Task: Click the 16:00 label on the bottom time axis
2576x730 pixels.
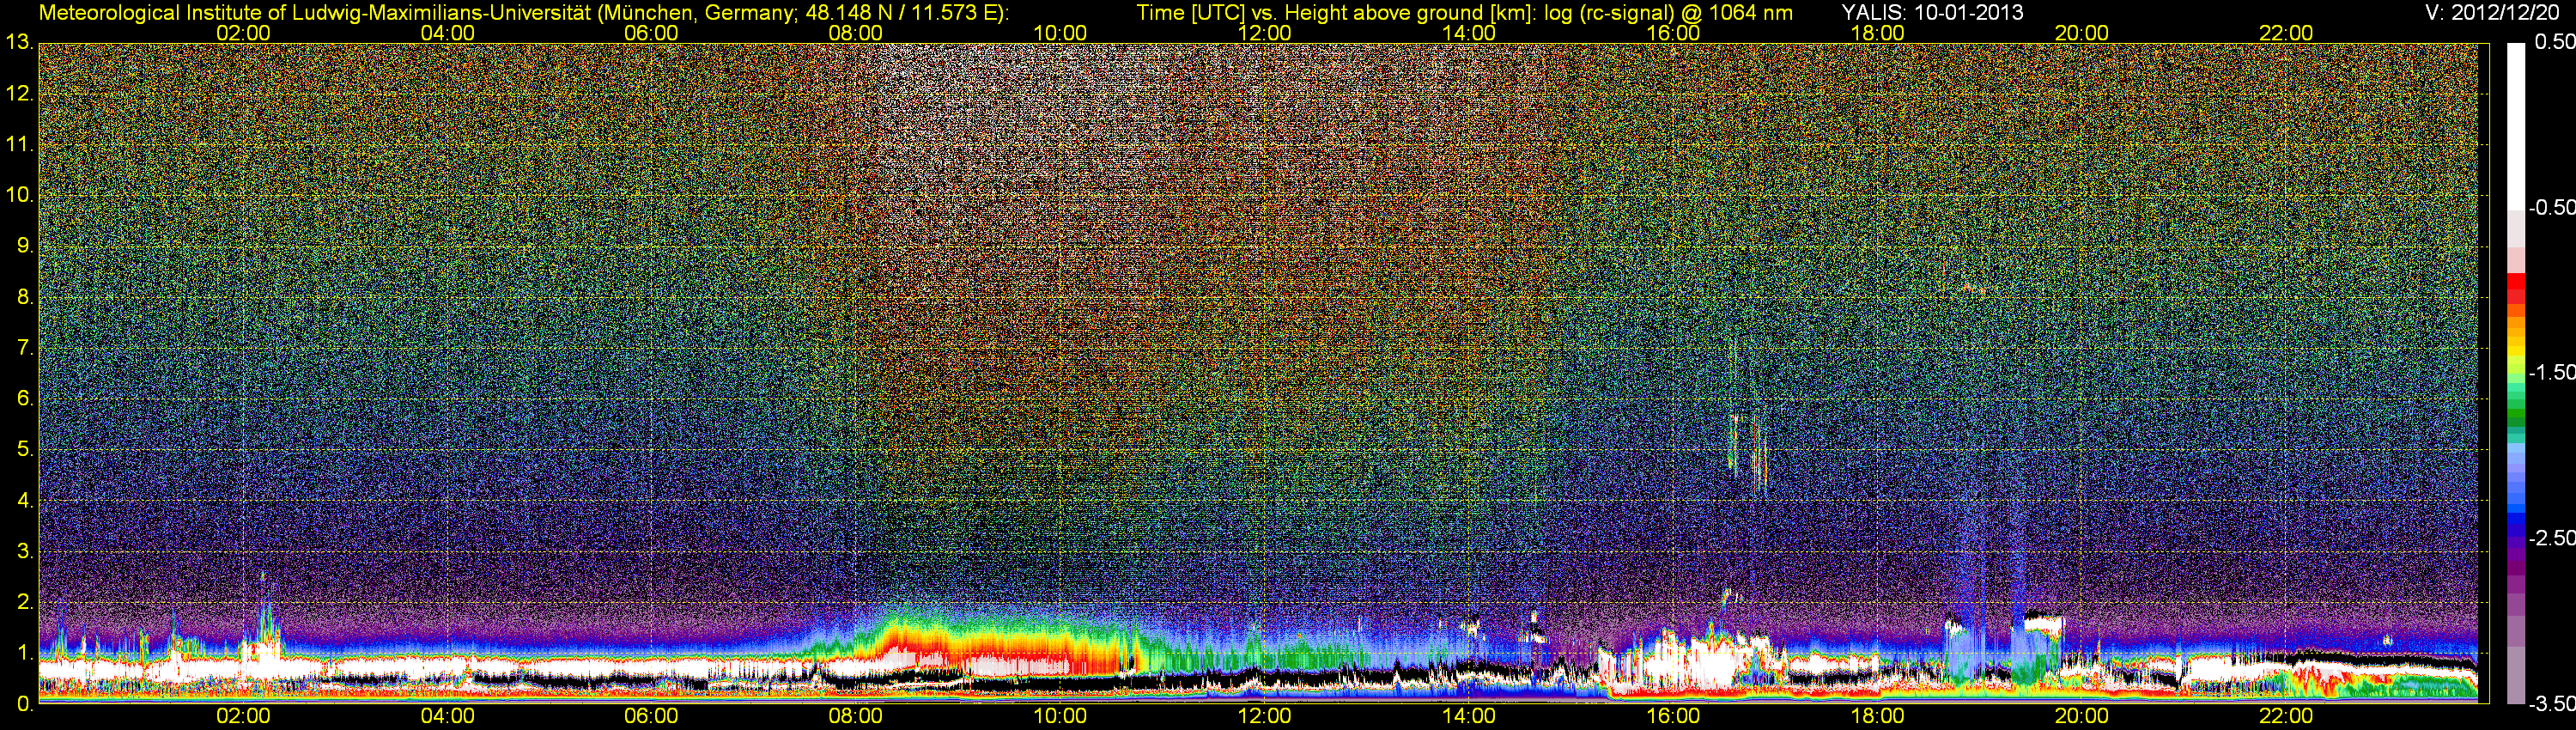Action: (x=1673, y=716)
